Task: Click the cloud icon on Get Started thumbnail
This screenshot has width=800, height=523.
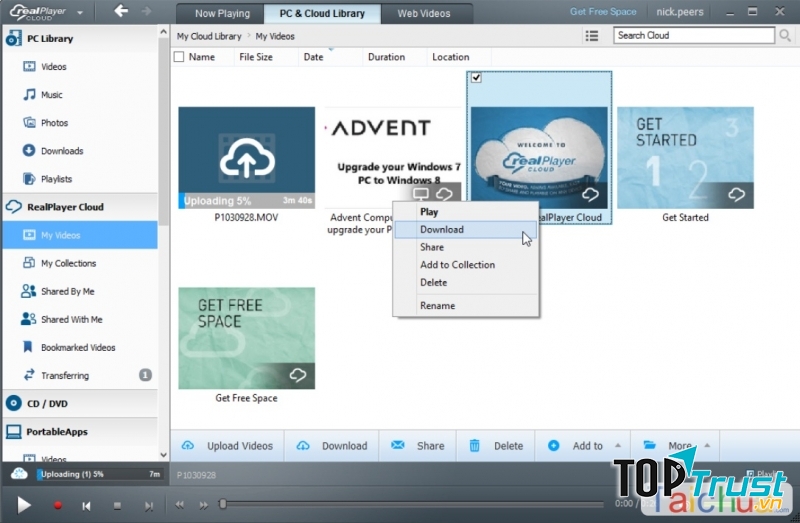Action: tap(736, 194)
